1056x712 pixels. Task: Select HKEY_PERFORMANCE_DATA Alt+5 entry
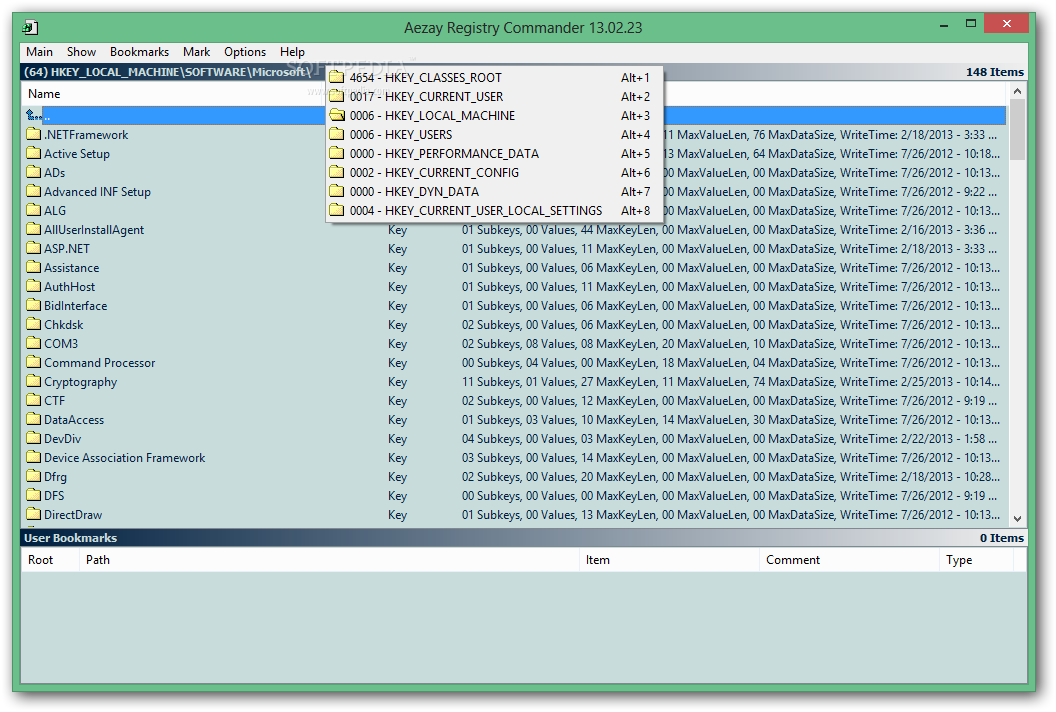[x=494, y=154]
